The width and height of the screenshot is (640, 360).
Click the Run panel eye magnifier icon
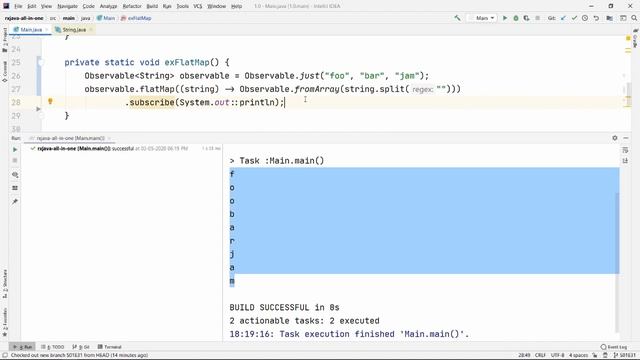point(15,175)
